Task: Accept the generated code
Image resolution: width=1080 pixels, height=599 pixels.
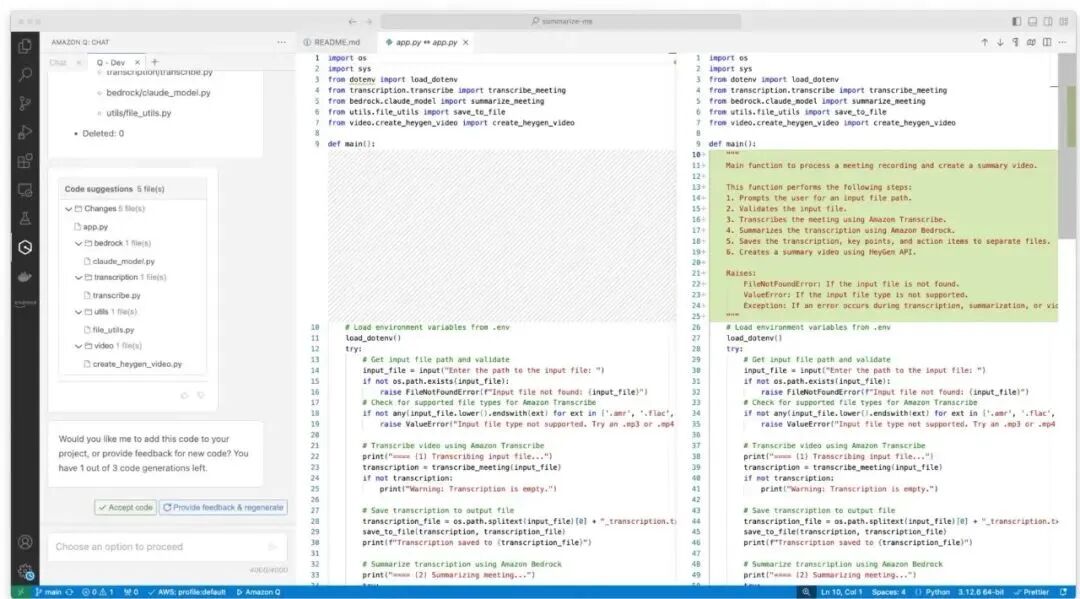Action: point(125,507)
